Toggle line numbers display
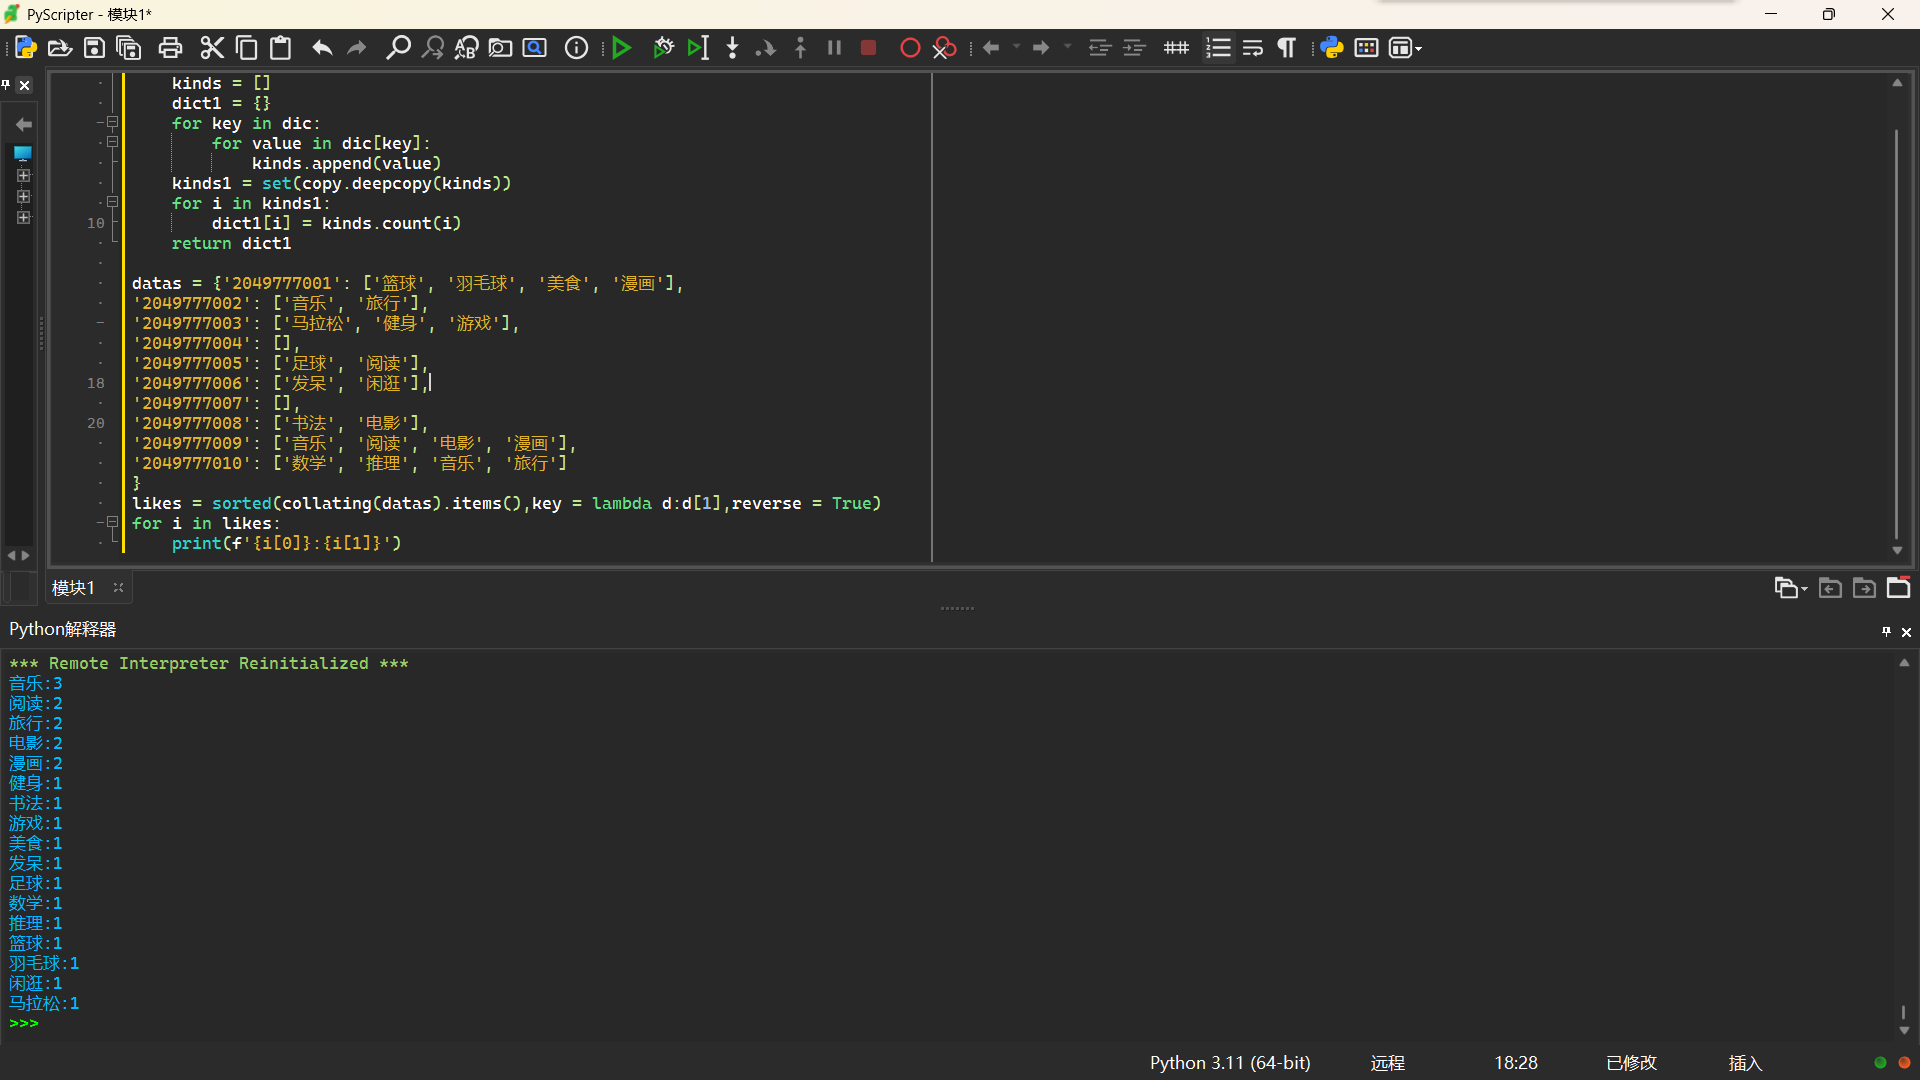1920x1080 pixels. pos(1218,48)
